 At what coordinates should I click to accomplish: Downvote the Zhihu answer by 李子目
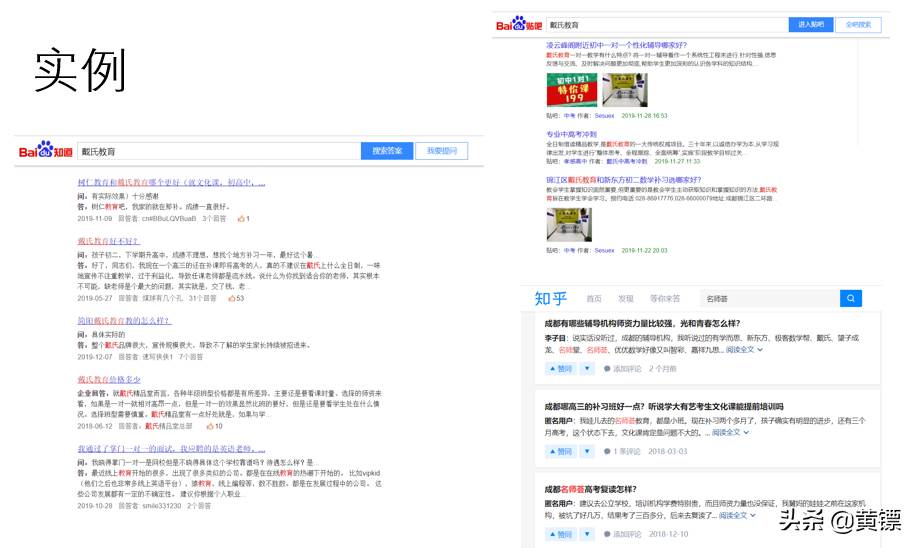click(x=587, y=368)
